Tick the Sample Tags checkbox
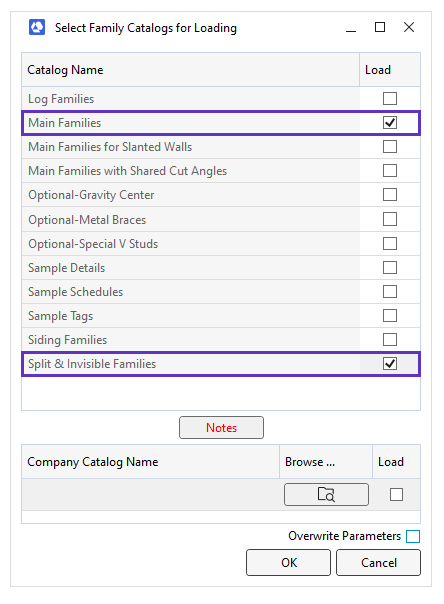Viewport: 444px width, 604px height. pos(390,315)
